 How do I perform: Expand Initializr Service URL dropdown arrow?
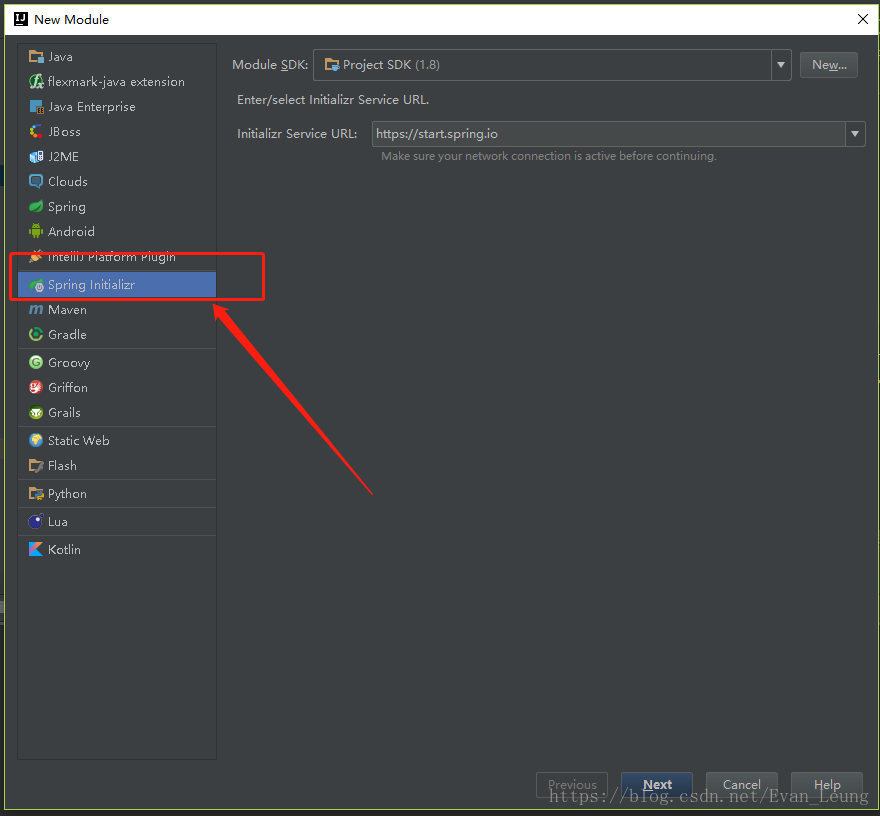[855, 134]
